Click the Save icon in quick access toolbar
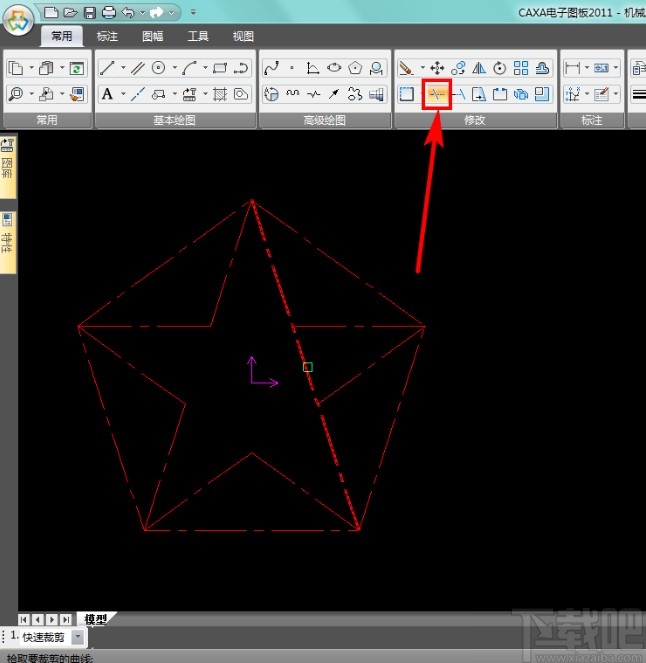Image resolution: width=646 pixels, height=663 pixels. [90, 13]
